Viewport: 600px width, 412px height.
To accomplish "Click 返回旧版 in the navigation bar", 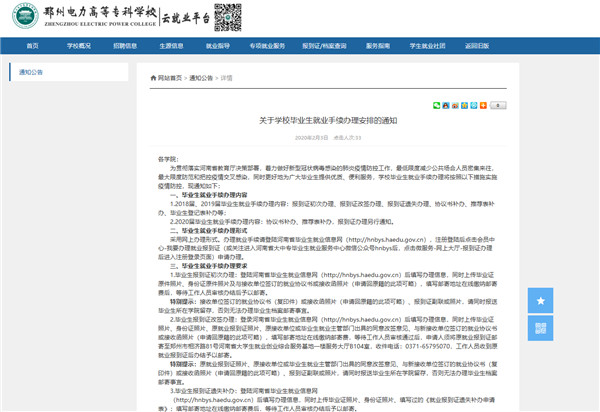I will (x=477, y=46).
